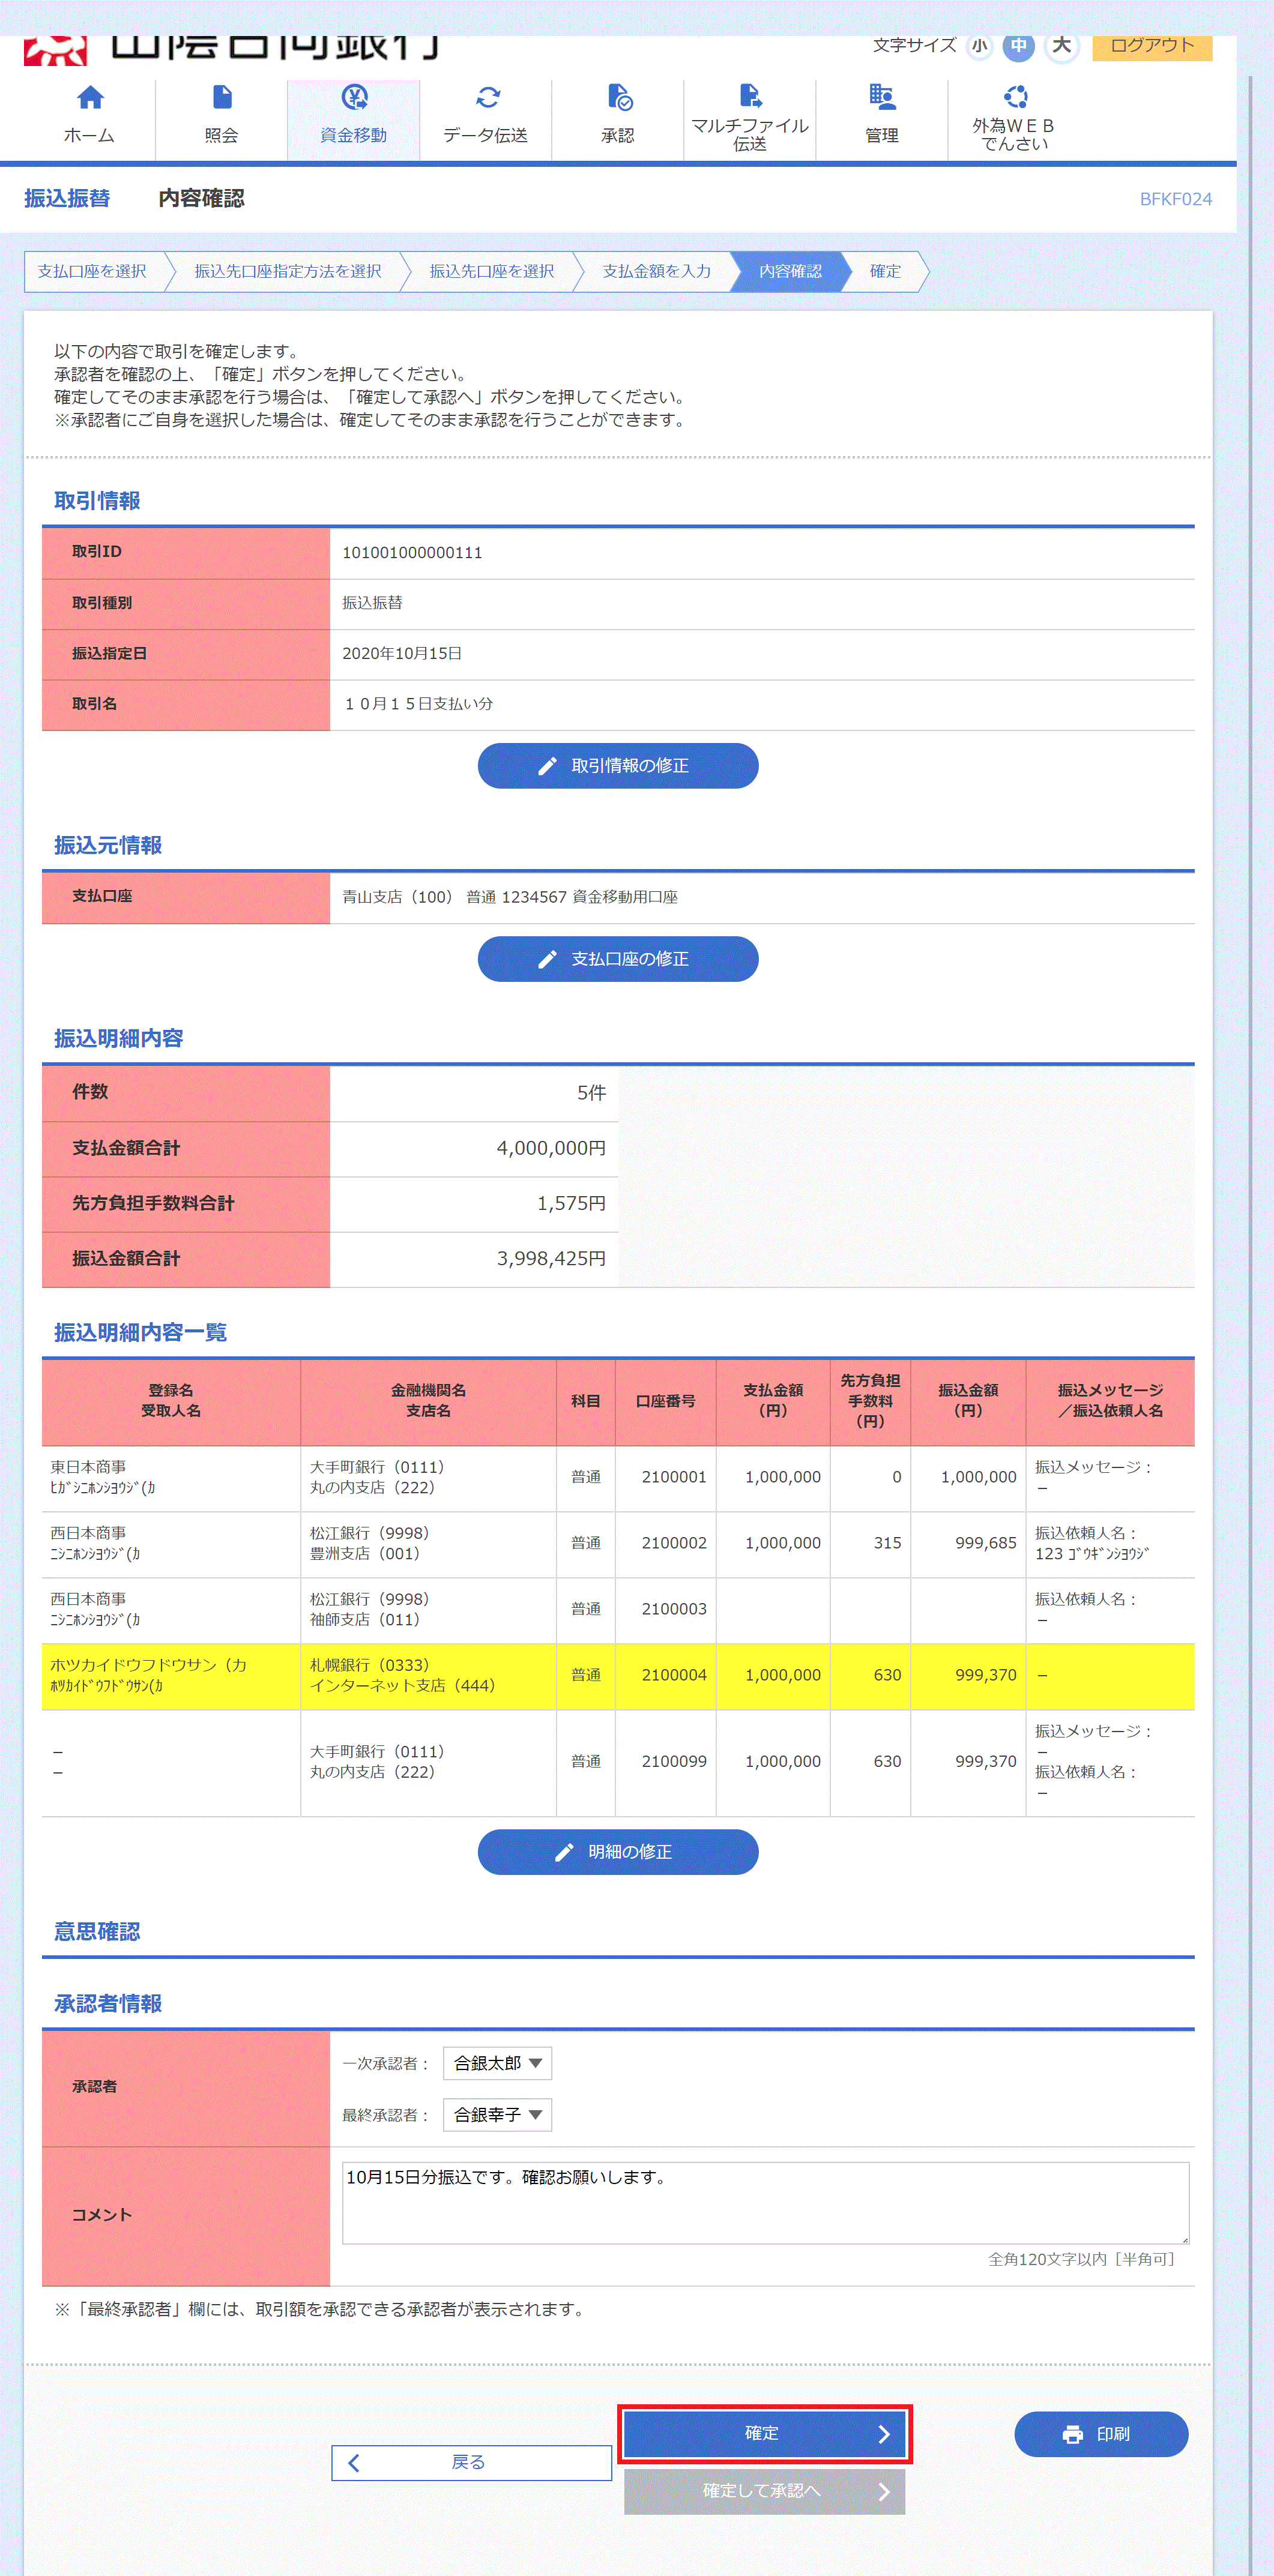The image size is (1274, 2576).
Task: Click total 3,998,425円
Action: coord(551,1259)
